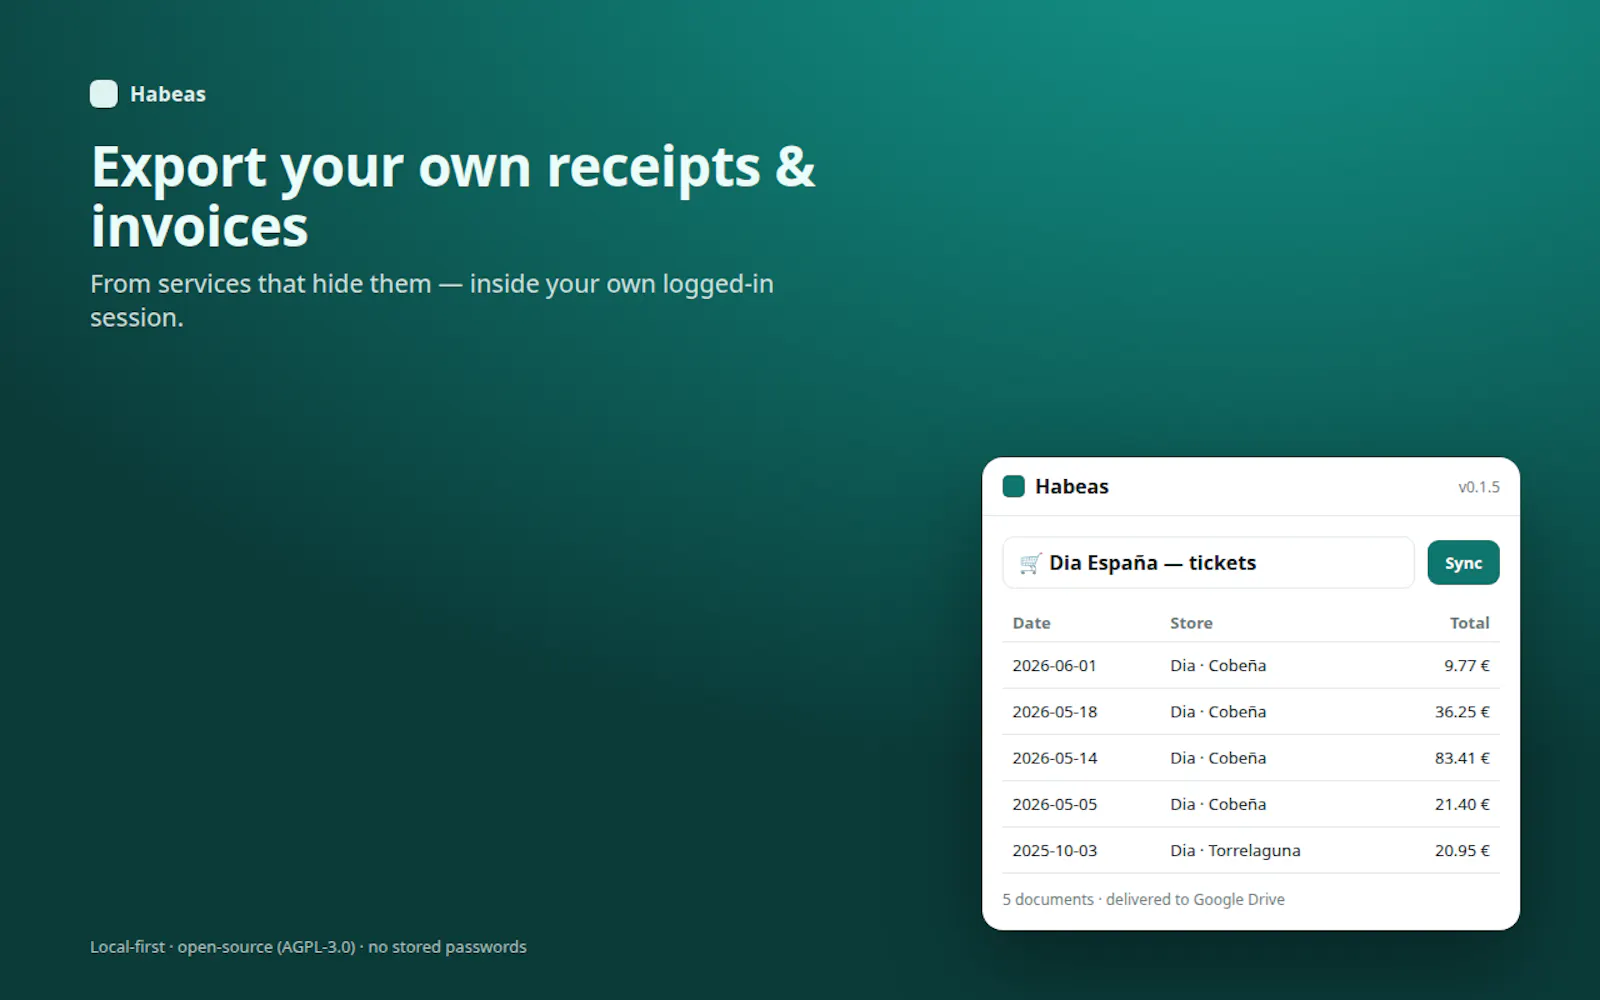Select the 2026-06-01 date cell
The image size is (1600, 1000).
(1054, 666)
